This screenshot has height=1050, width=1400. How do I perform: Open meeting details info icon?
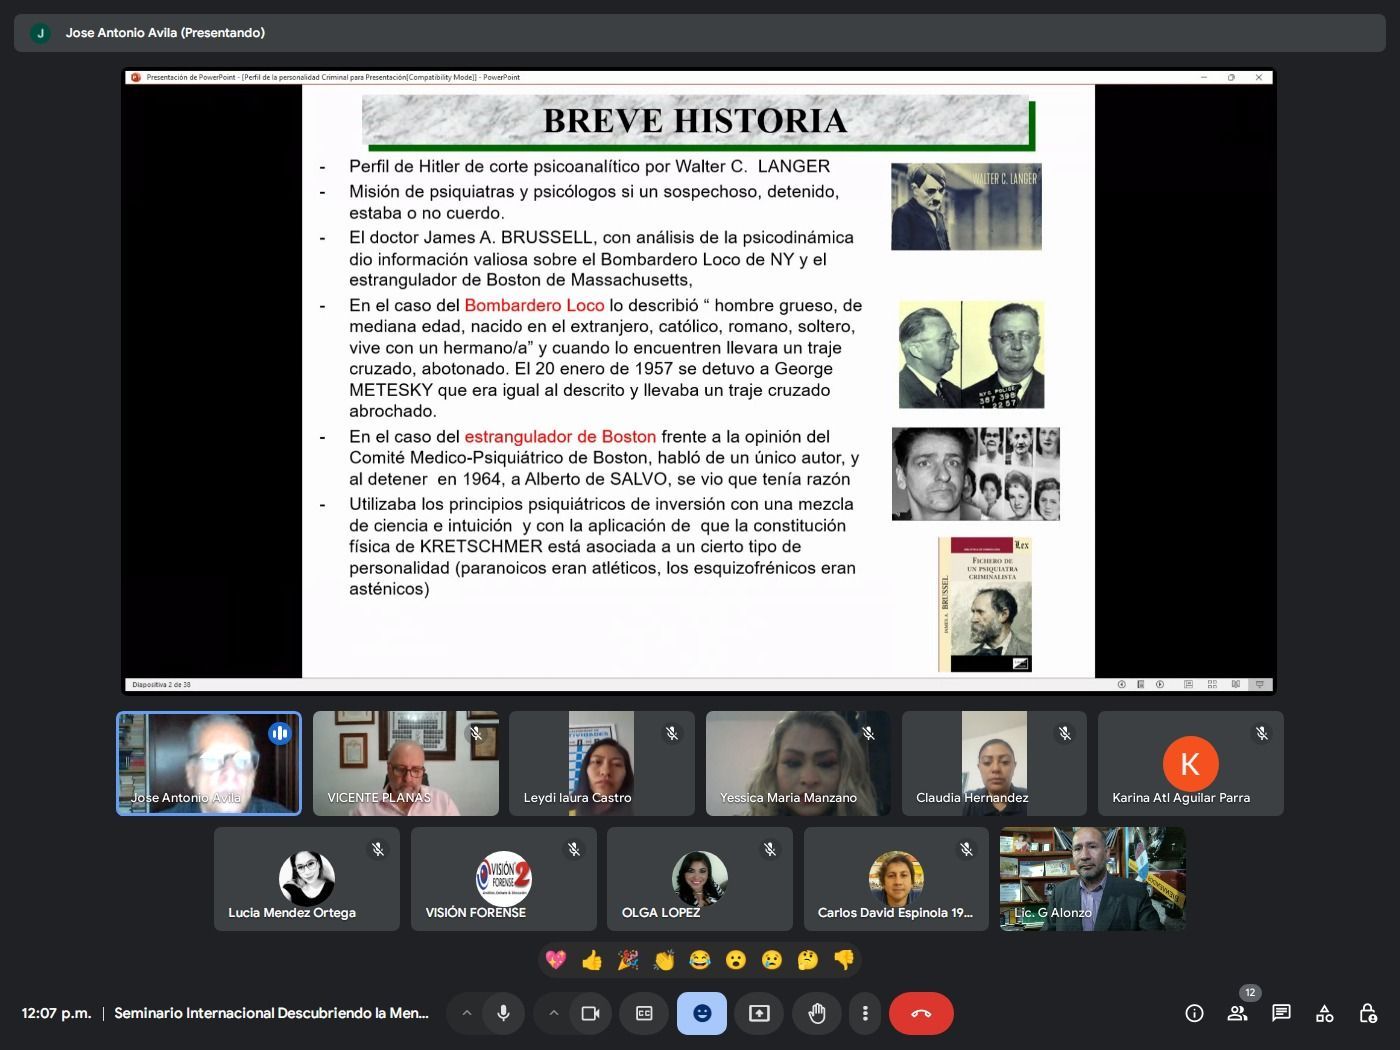(1194, 1013)
